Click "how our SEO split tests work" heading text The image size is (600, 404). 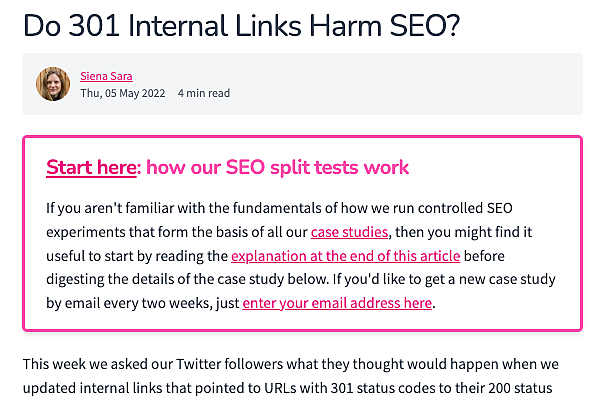coord(278,167)
